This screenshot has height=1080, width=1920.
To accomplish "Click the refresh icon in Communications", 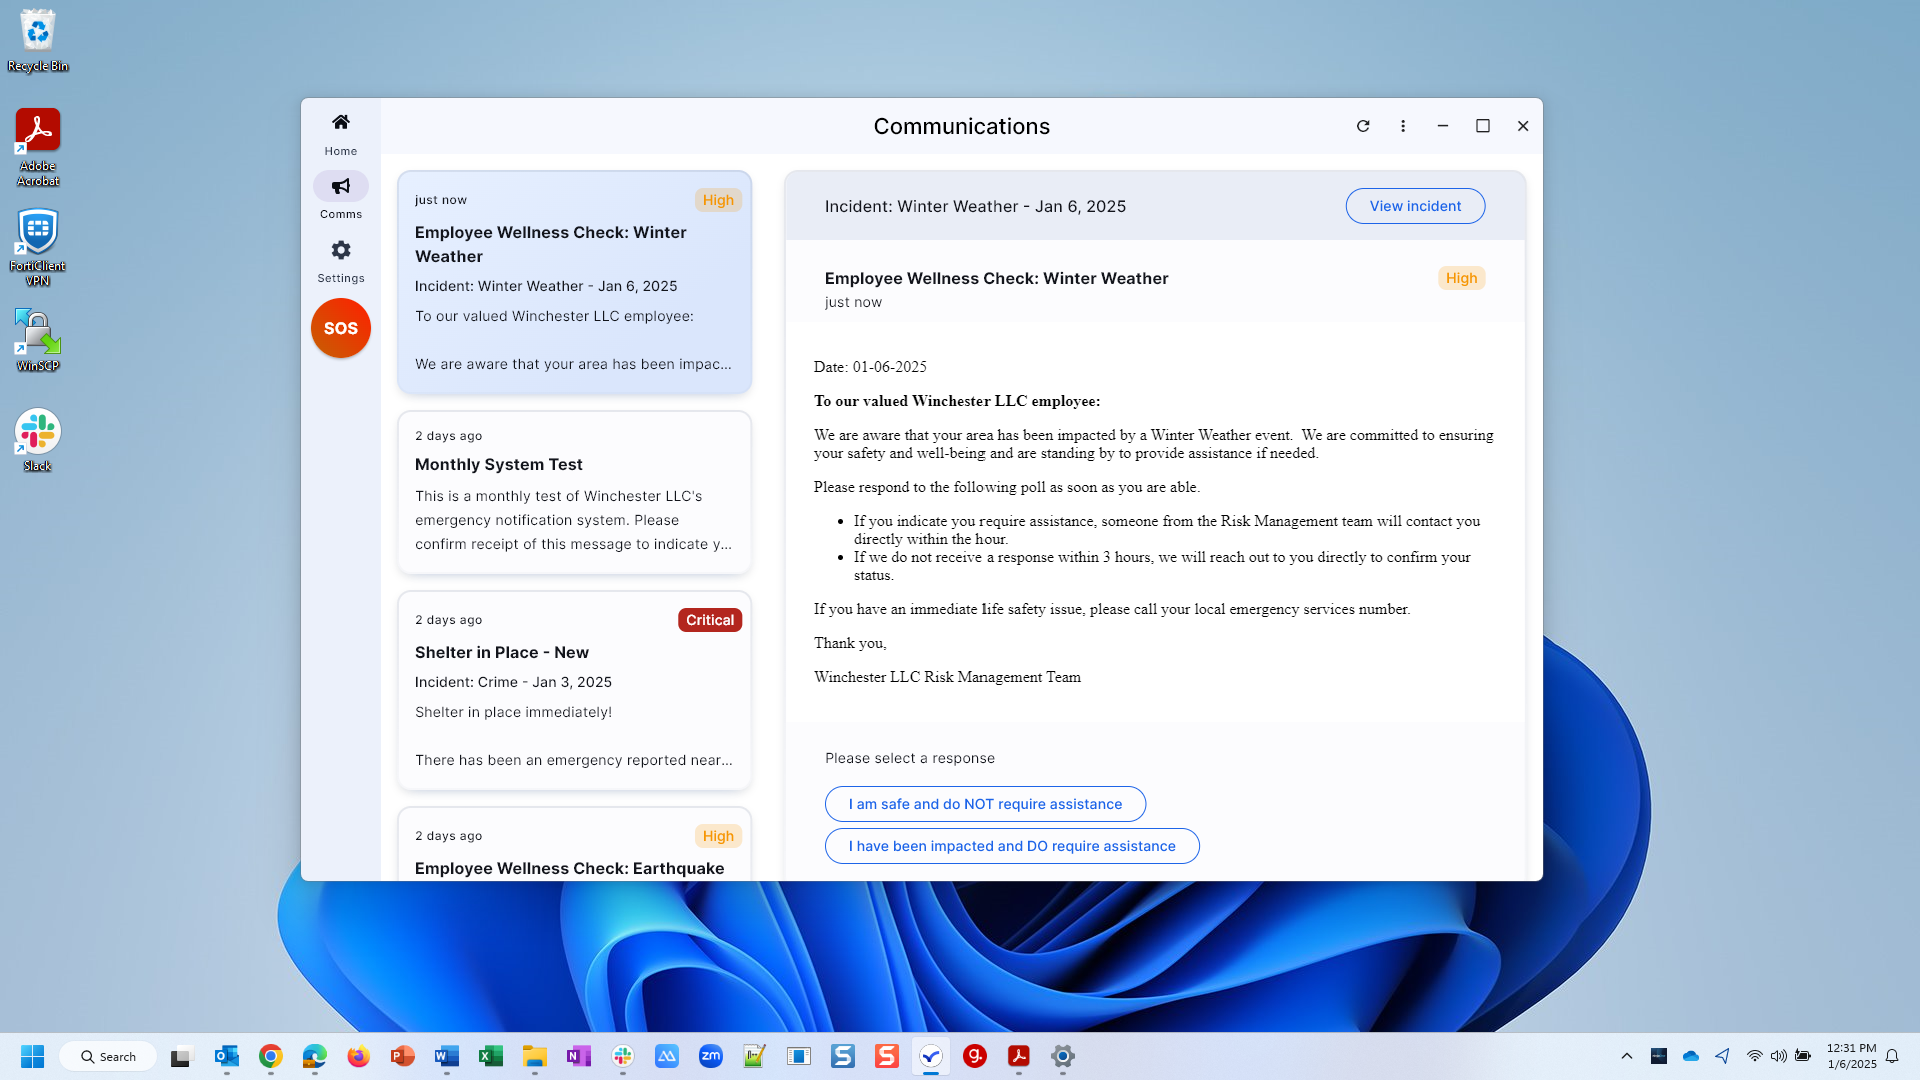I will [1362, 125].
